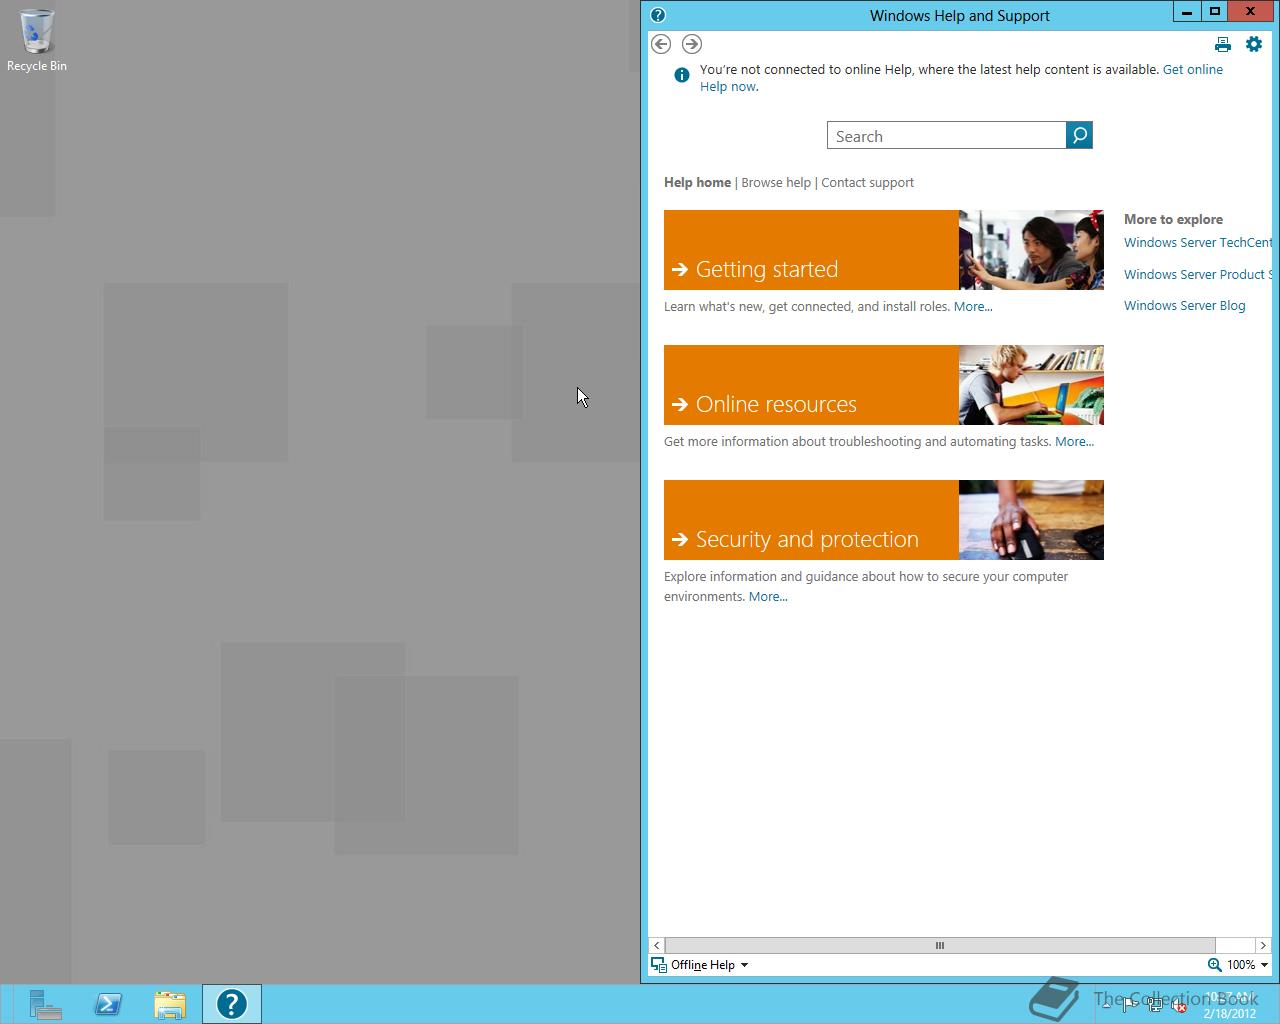Follow More link under Online resources
The height and width of the screenshot is (1024, 1280).
click(x=1074, y=442)
